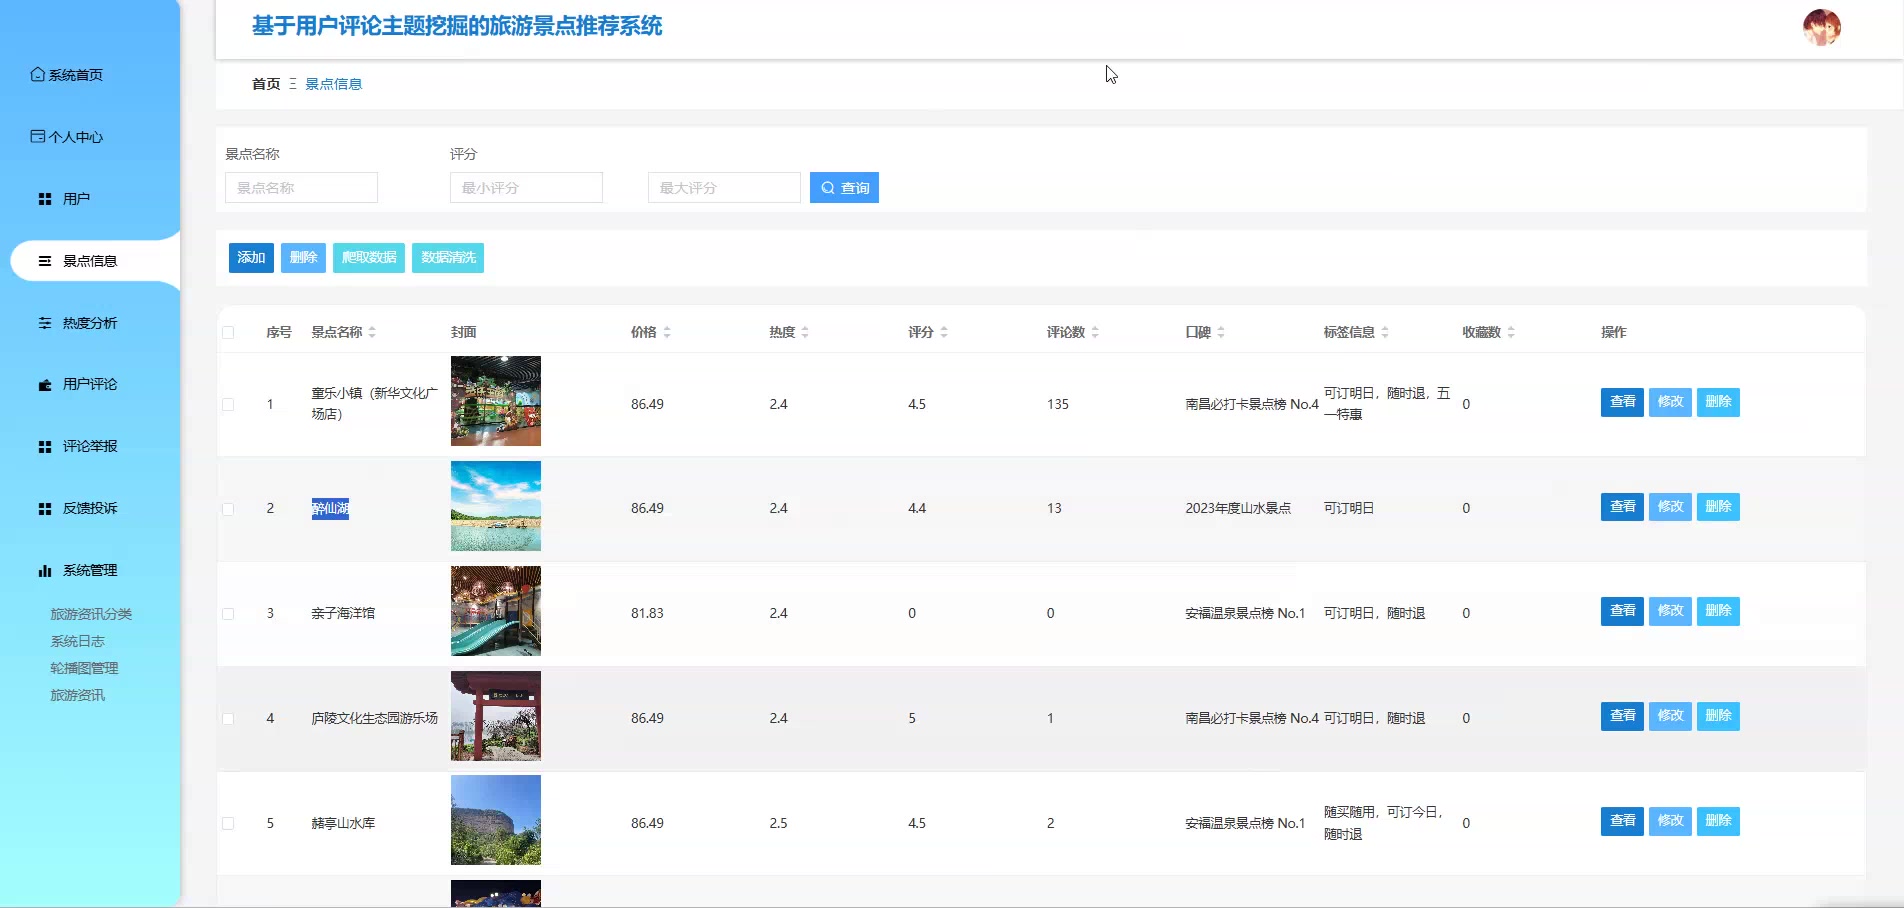
Task: Open cover image of 亲子海洋馆
Action: pos(496,611)
